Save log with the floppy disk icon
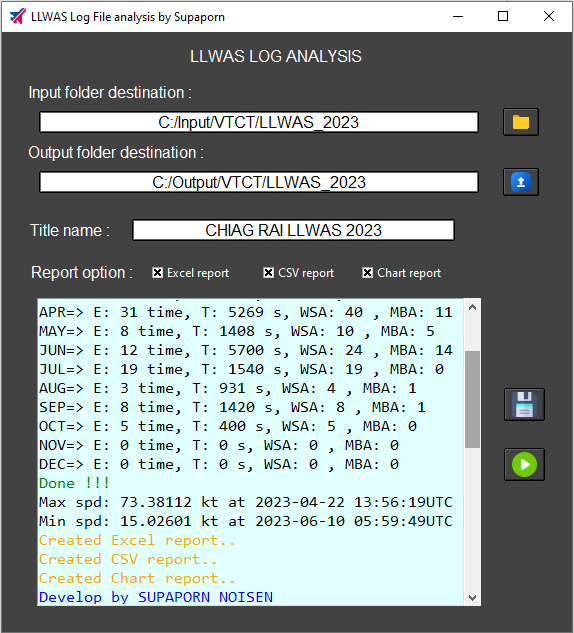 pos(524,405)
